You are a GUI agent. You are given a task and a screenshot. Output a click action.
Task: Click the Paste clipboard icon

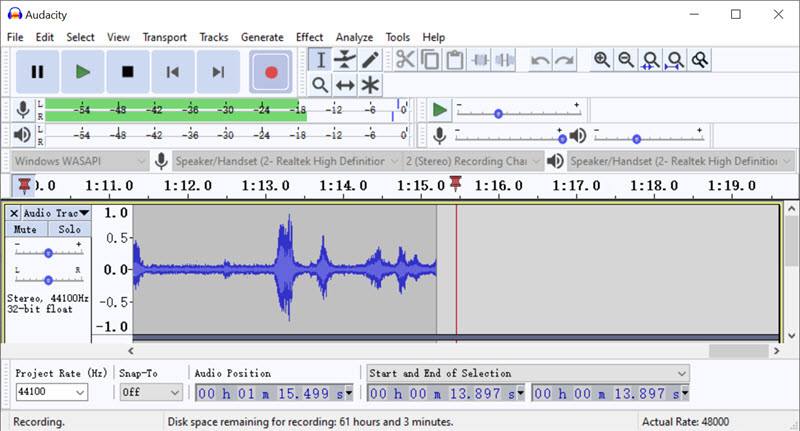(455, 60)
